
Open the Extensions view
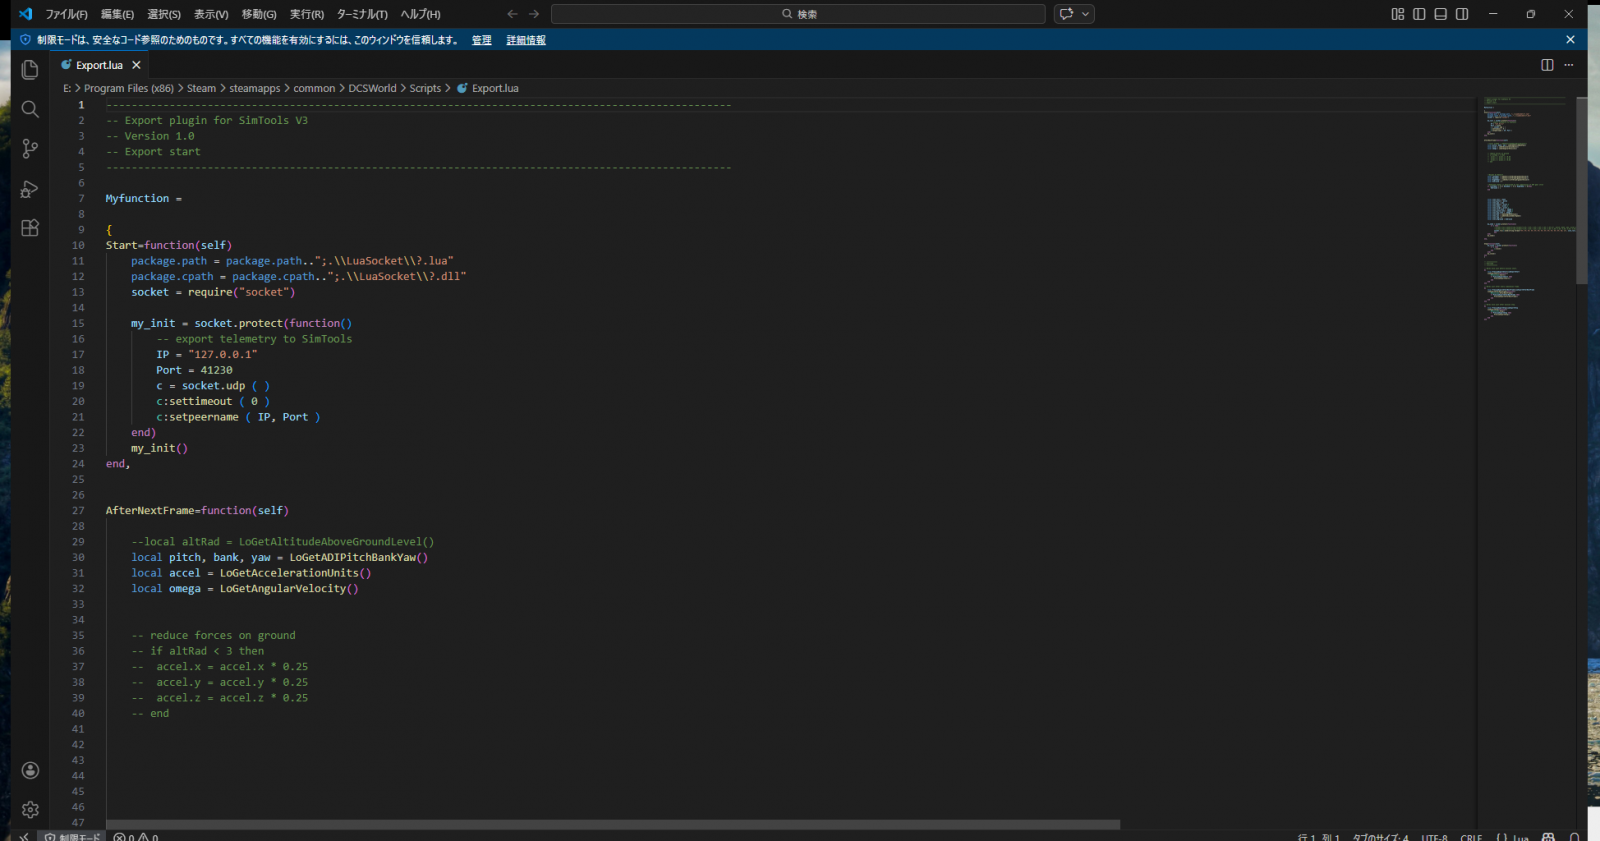click(x=30, y=228)
